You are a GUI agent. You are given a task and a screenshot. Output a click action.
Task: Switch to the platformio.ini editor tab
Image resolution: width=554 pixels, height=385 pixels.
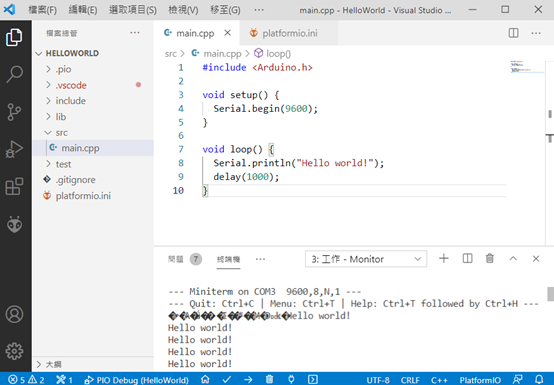(x=289, y=33)
